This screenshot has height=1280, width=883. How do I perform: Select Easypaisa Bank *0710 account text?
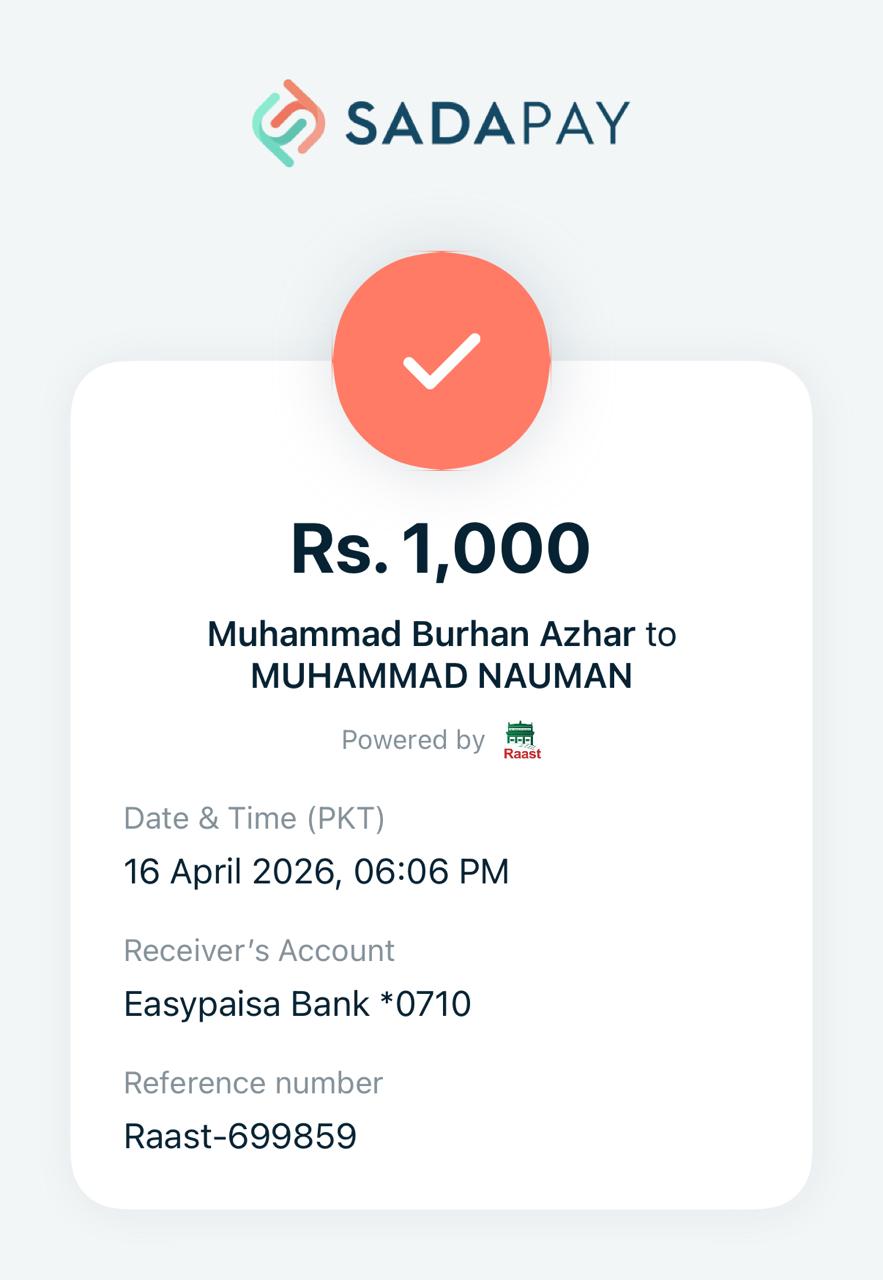(x=297, y=1003)
